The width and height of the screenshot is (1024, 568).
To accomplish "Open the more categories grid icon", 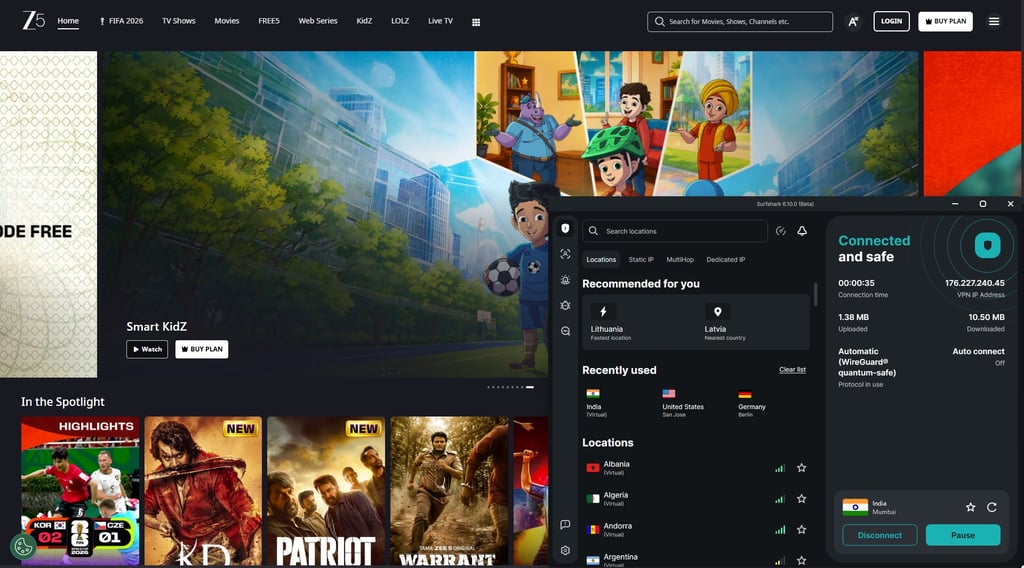I will 476,22.
